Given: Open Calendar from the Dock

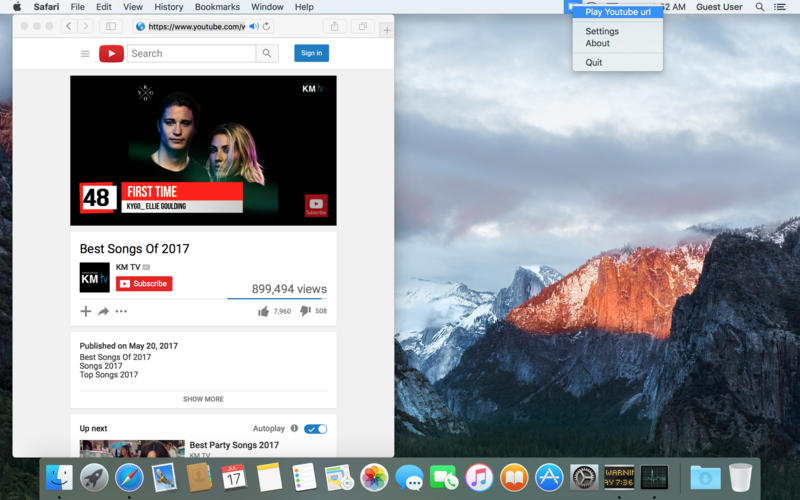Looking at the screenshot, I should click(234, 478).
